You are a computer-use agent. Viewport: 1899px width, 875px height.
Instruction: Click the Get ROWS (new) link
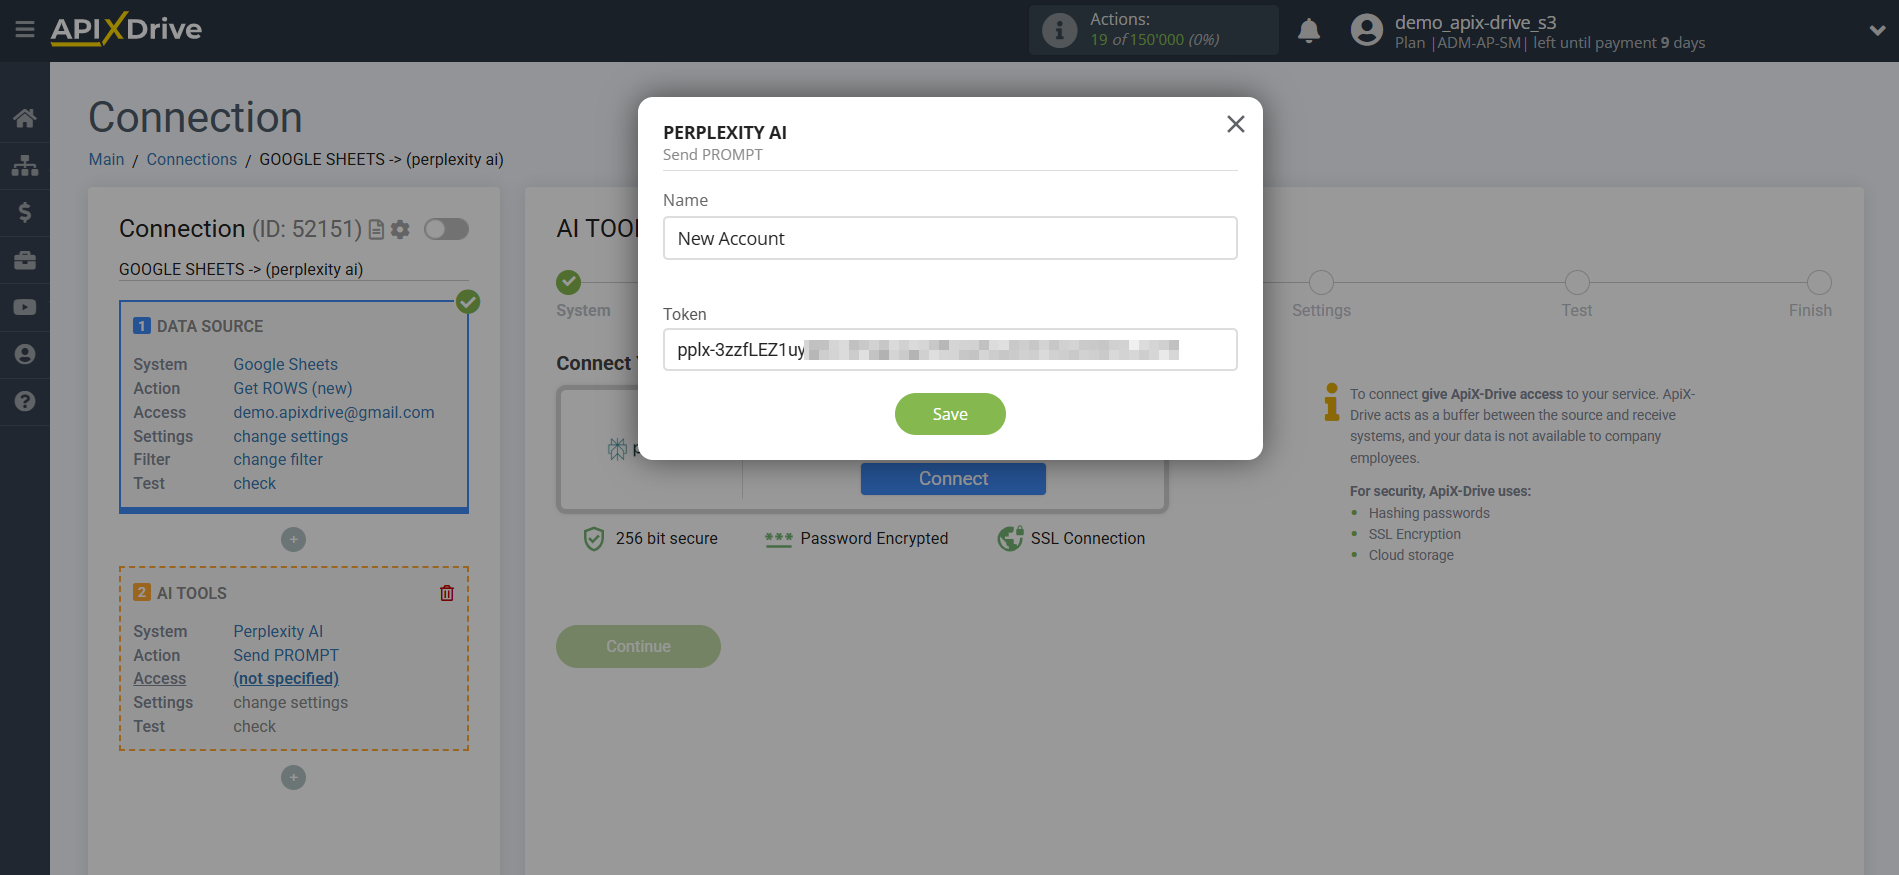pos(293,388)
